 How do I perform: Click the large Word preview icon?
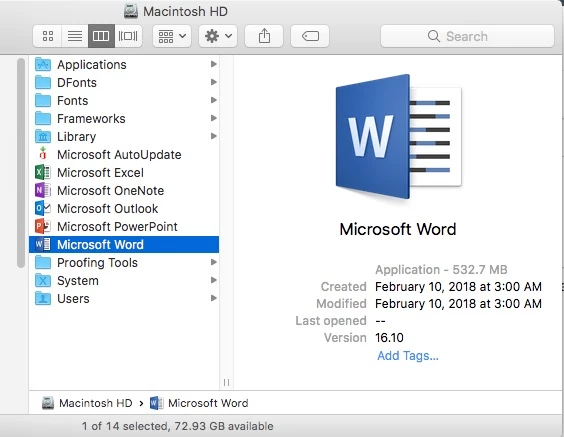399,136
